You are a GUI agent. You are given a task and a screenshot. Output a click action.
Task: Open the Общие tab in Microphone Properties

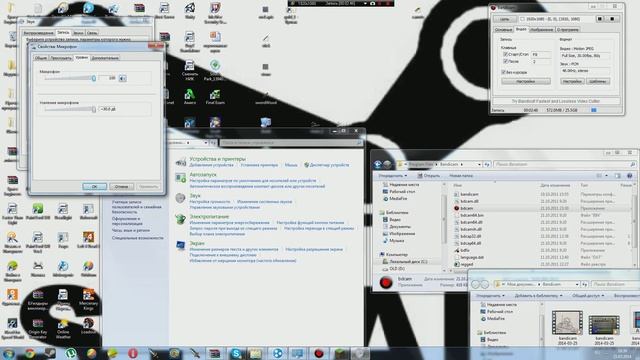pyautogui.click(x=41, y=58)
